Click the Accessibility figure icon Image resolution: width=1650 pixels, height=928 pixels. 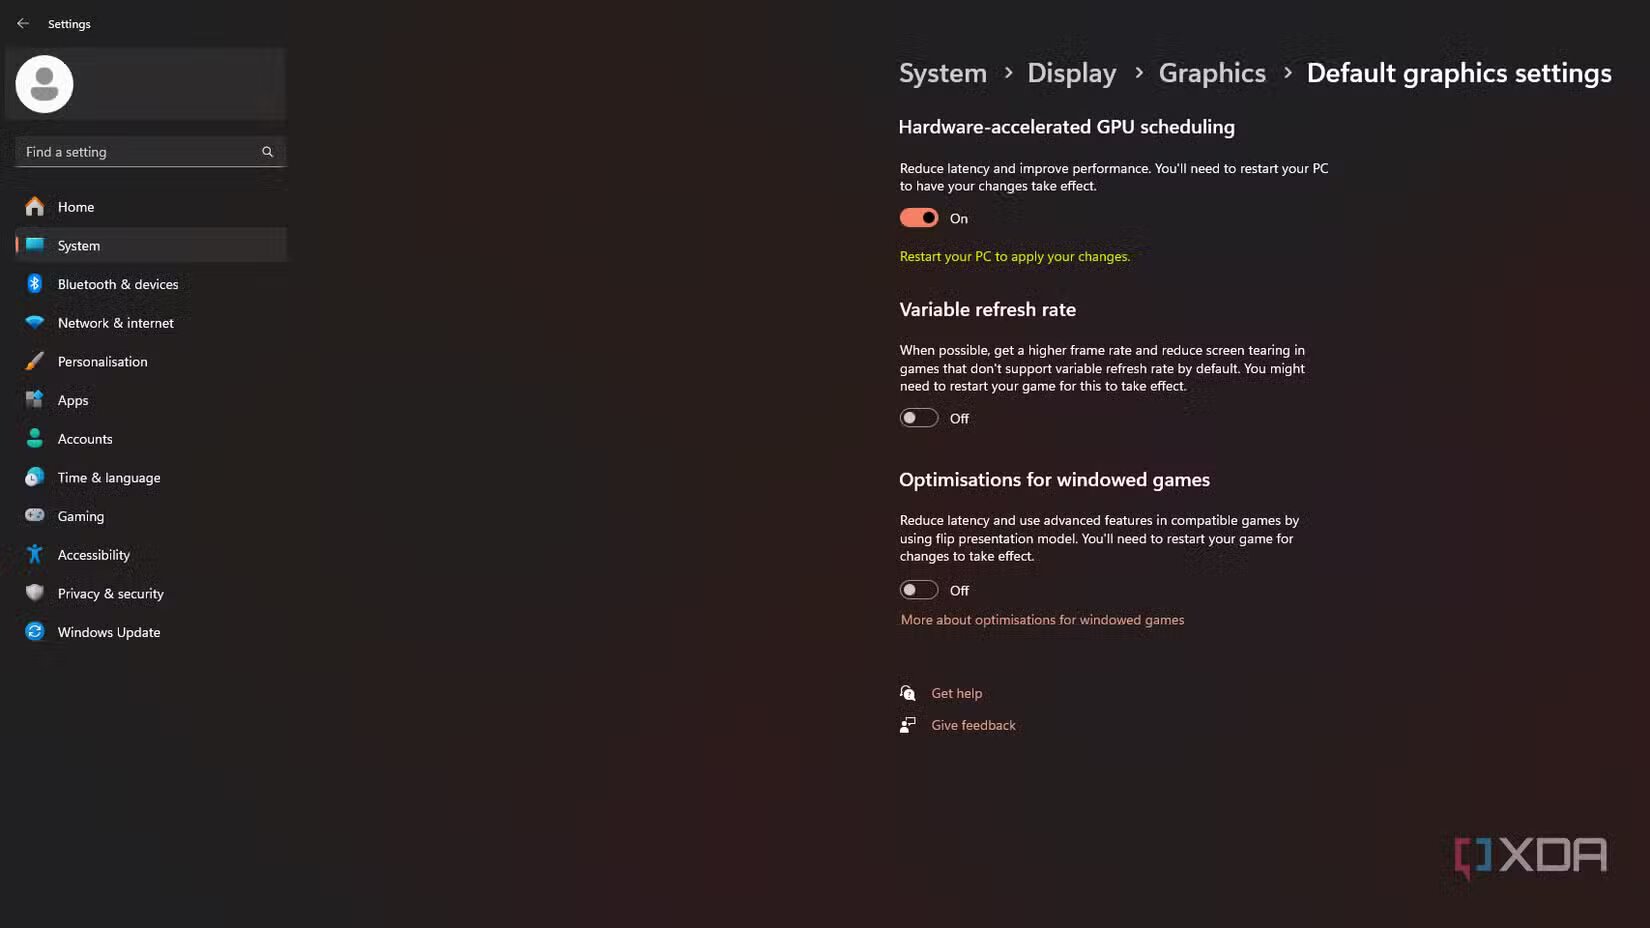35,554
